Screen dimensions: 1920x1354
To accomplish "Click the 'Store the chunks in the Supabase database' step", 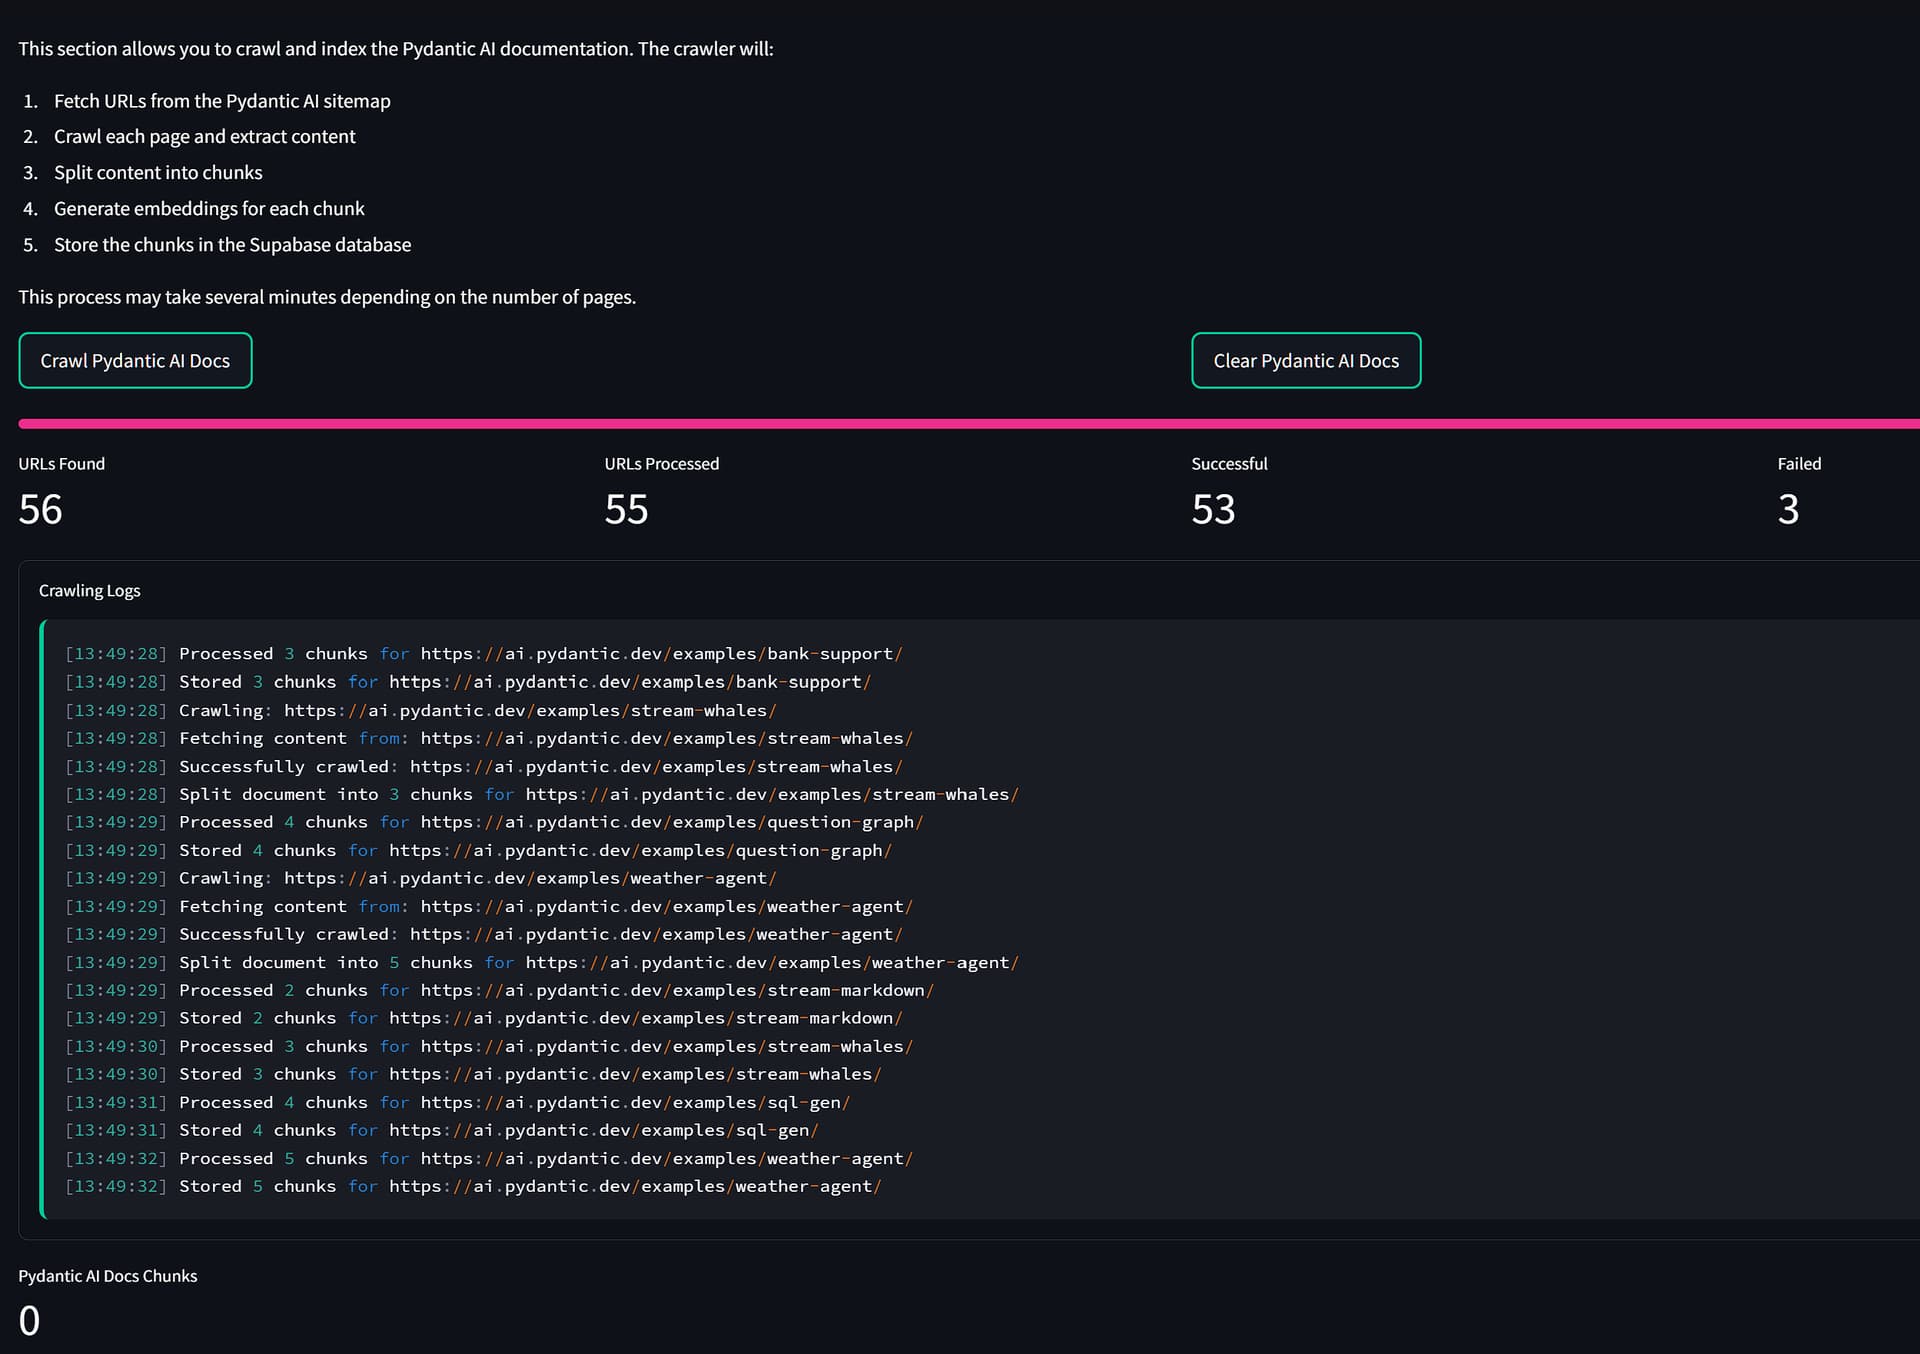I will click(232, 245).
